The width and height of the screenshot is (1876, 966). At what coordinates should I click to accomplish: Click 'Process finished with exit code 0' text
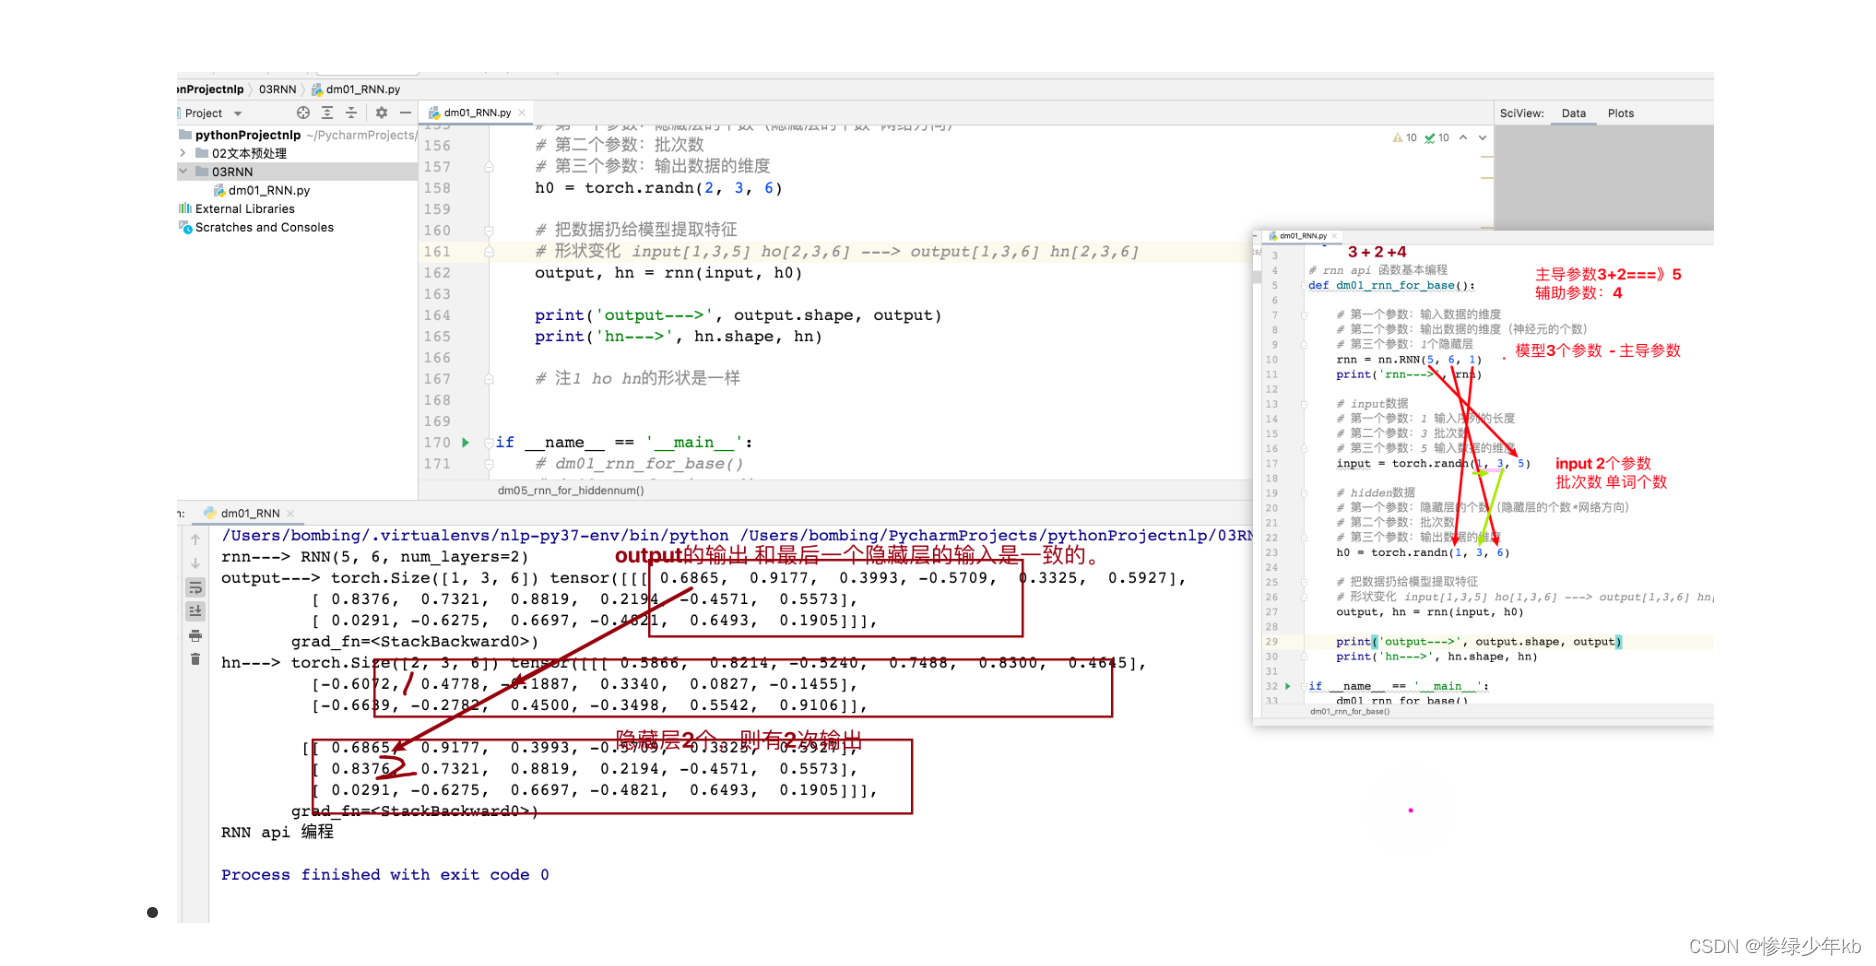[x=385, y=875]
